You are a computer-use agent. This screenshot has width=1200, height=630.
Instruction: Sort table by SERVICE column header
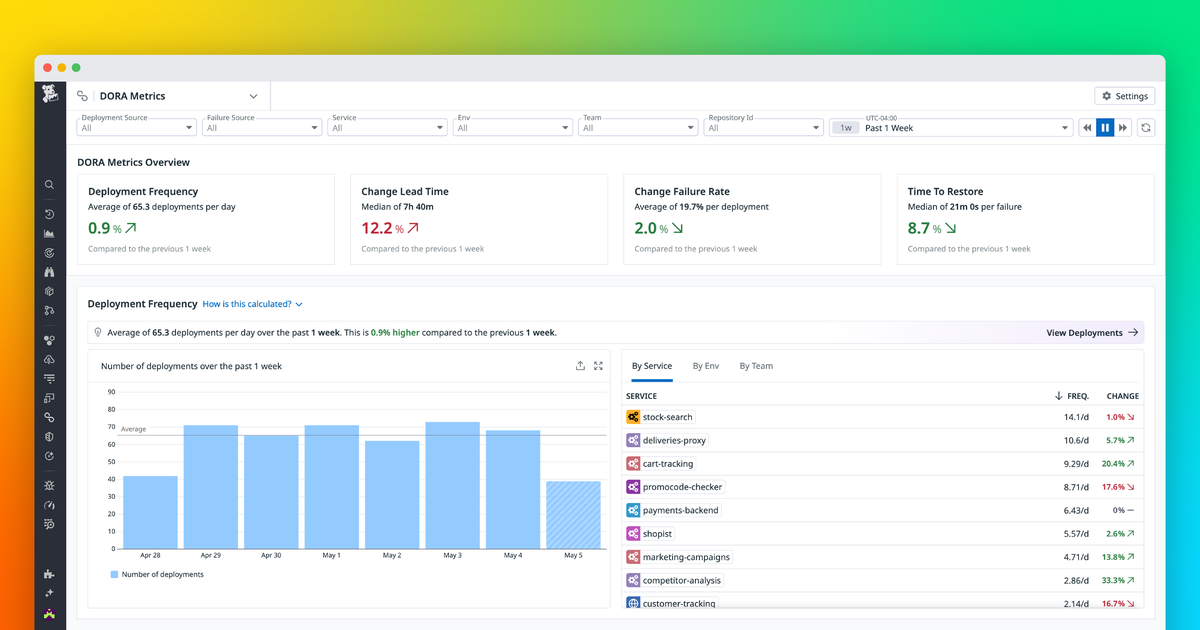click(641, 396)
